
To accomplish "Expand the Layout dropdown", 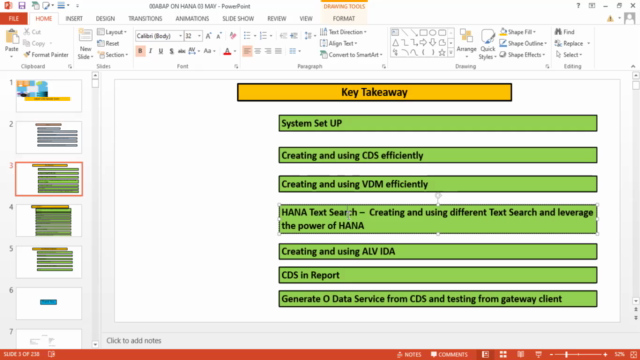I will click(x=112, y=32).
